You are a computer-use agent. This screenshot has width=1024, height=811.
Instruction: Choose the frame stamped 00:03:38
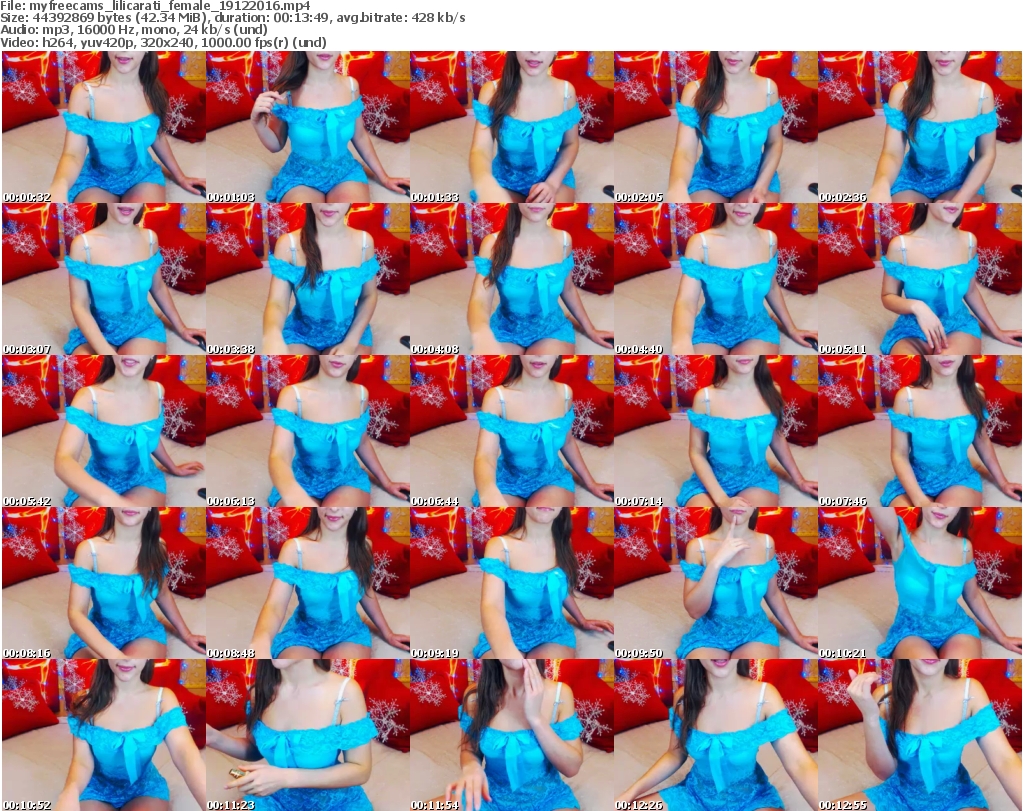point(308,279)
